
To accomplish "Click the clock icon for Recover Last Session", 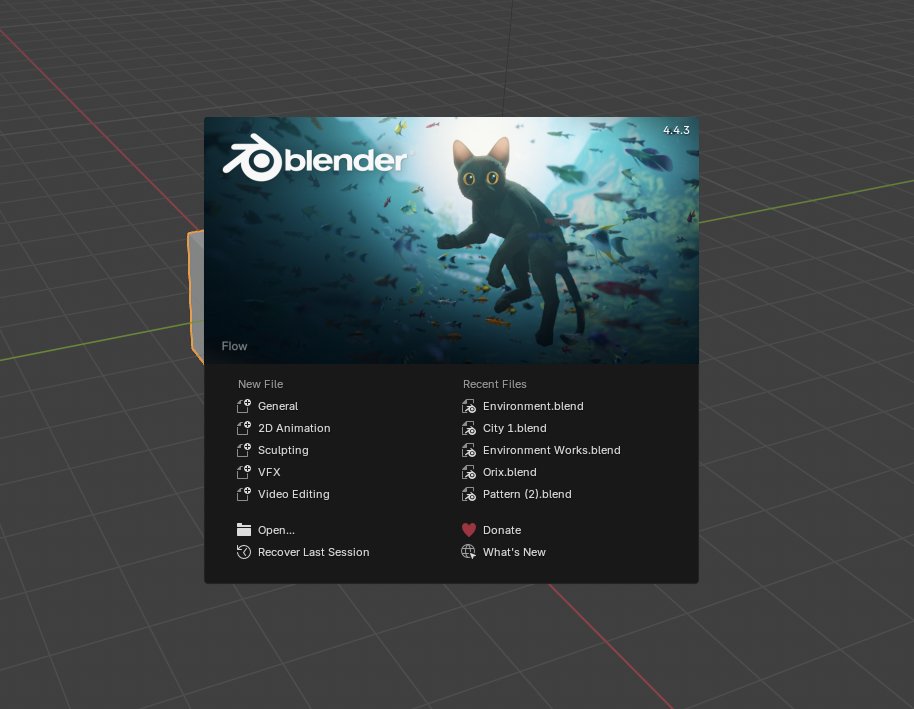I will [243, 552].
